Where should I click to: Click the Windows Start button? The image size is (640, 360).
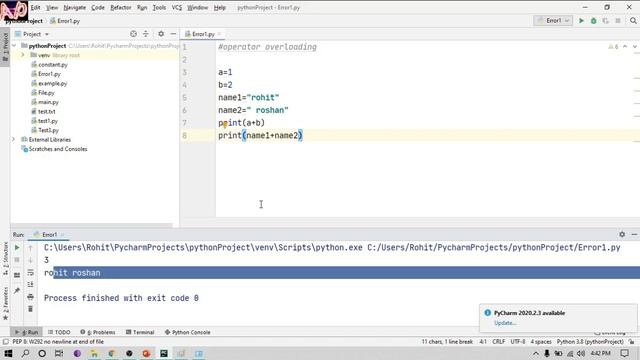pos(8,353)
